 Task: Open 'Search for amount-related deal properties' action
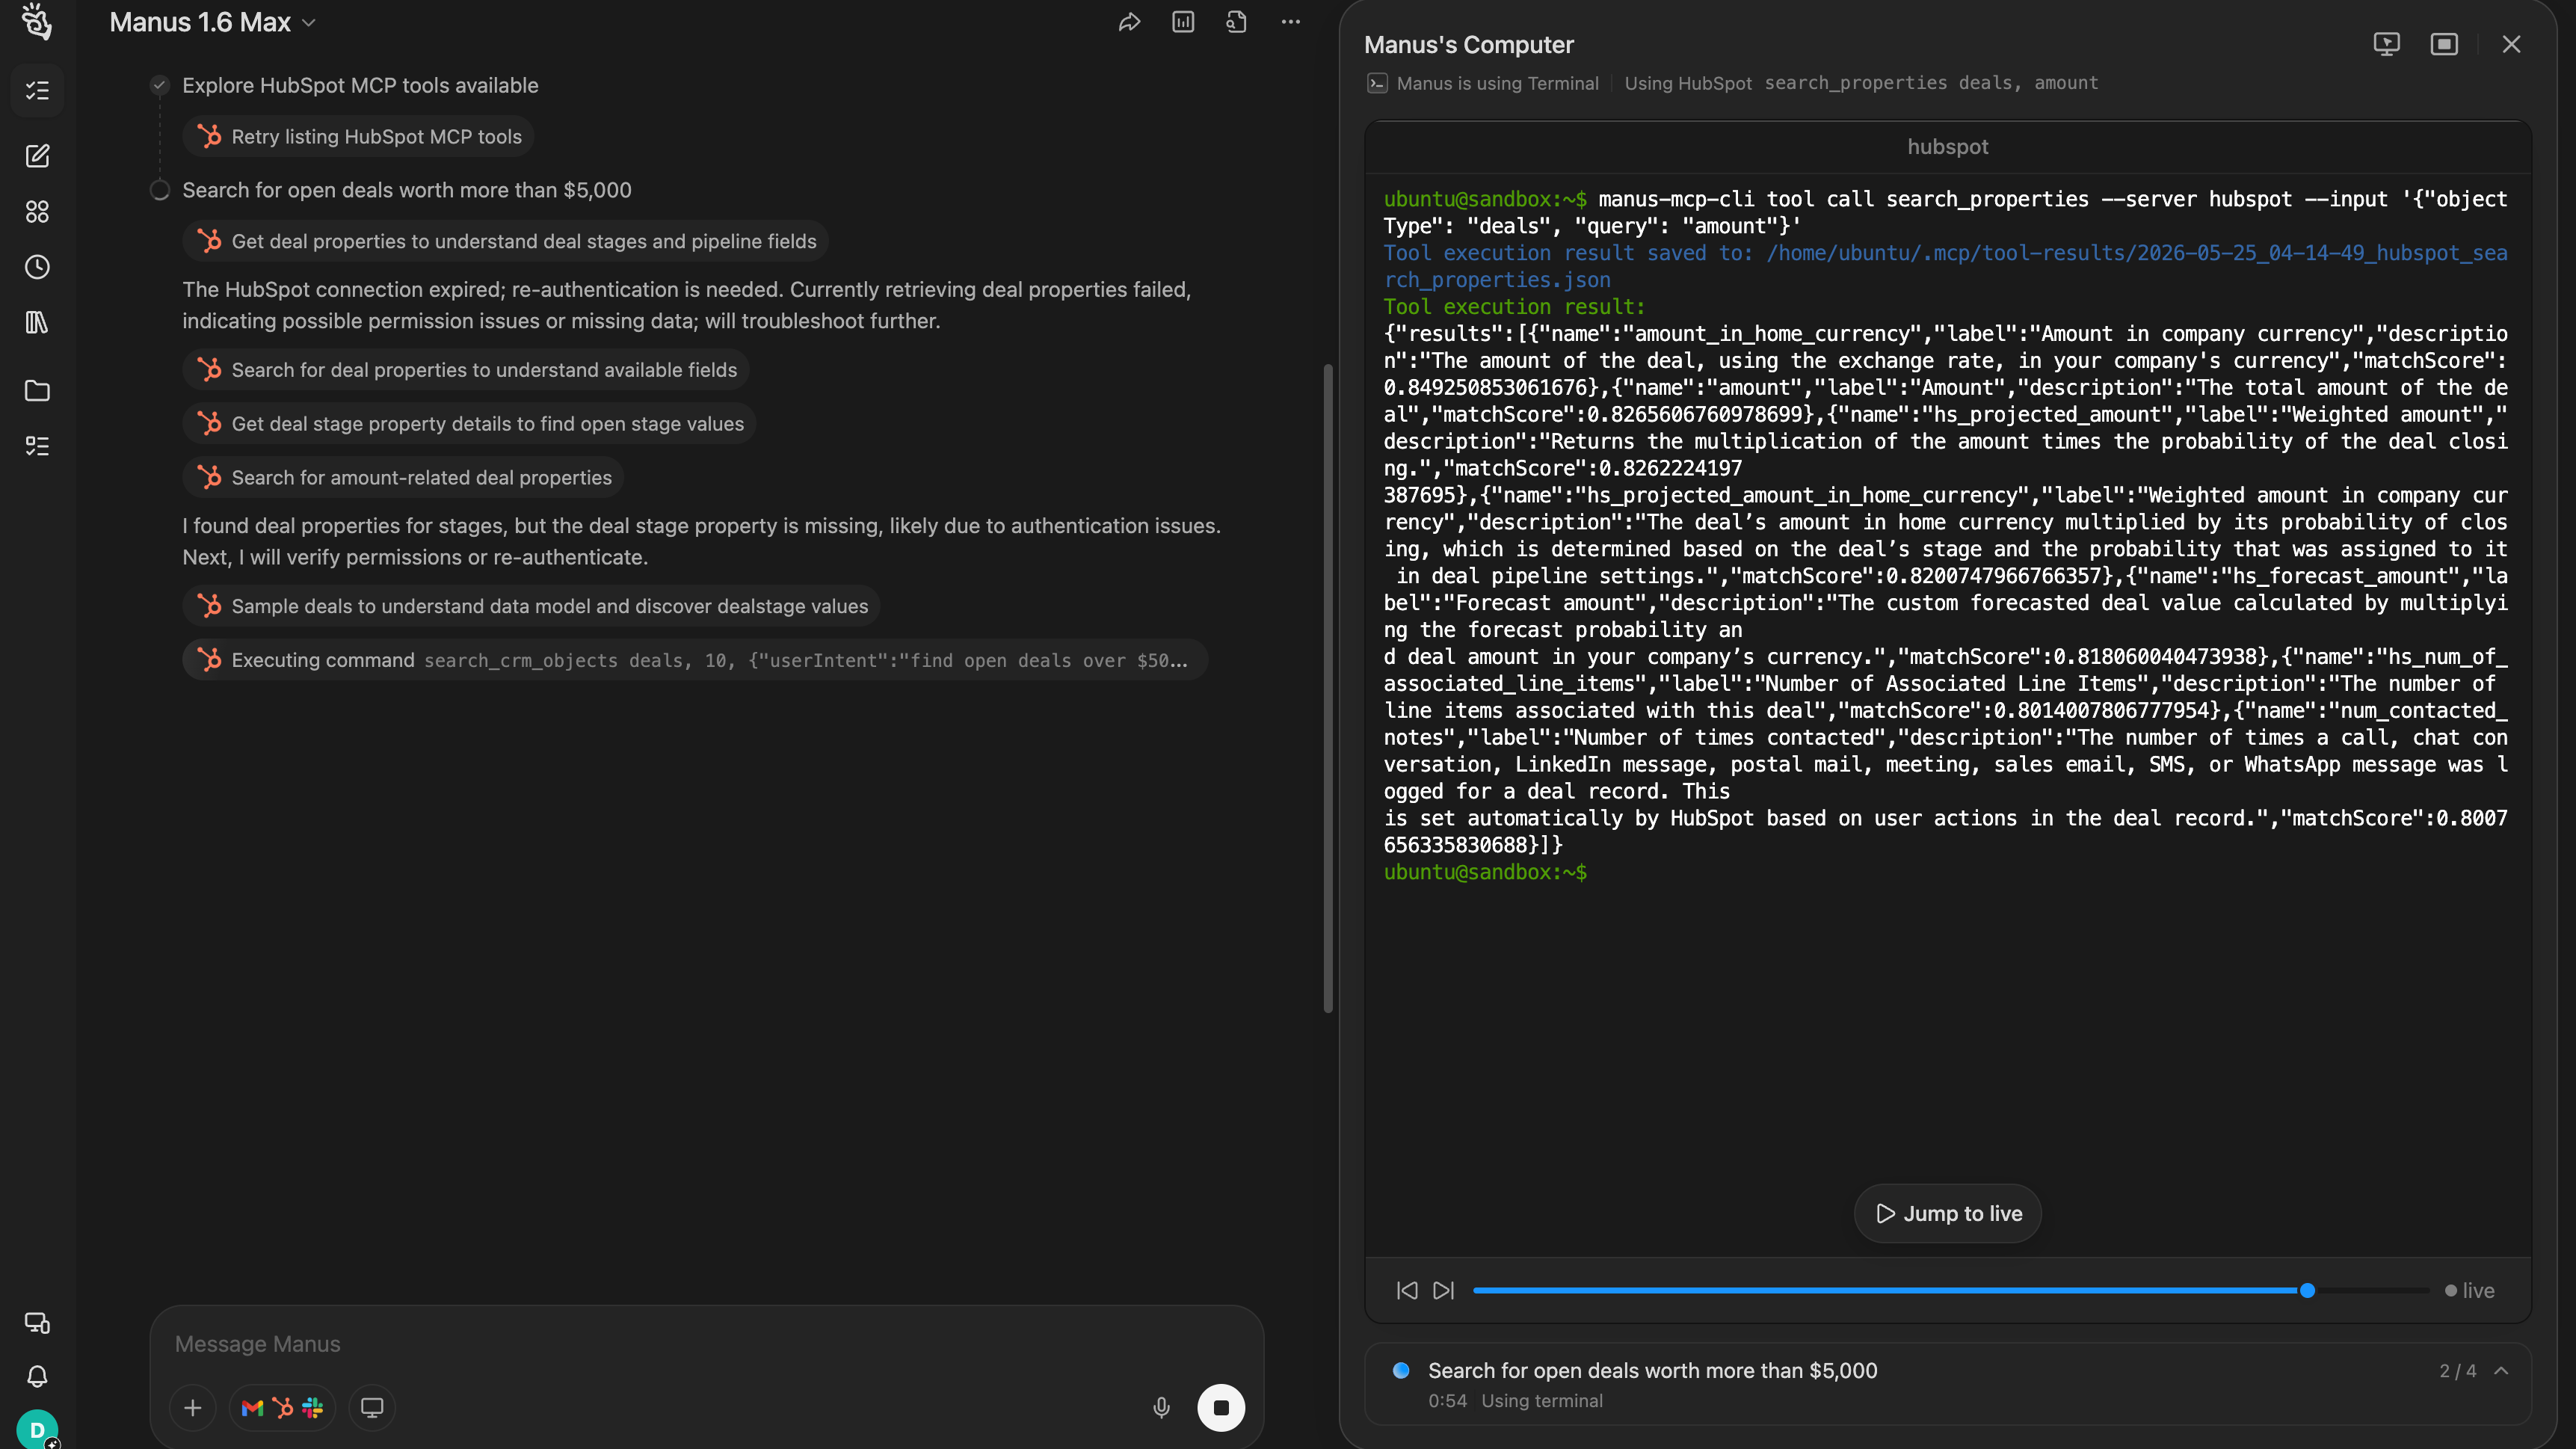(x=403, y=478)
